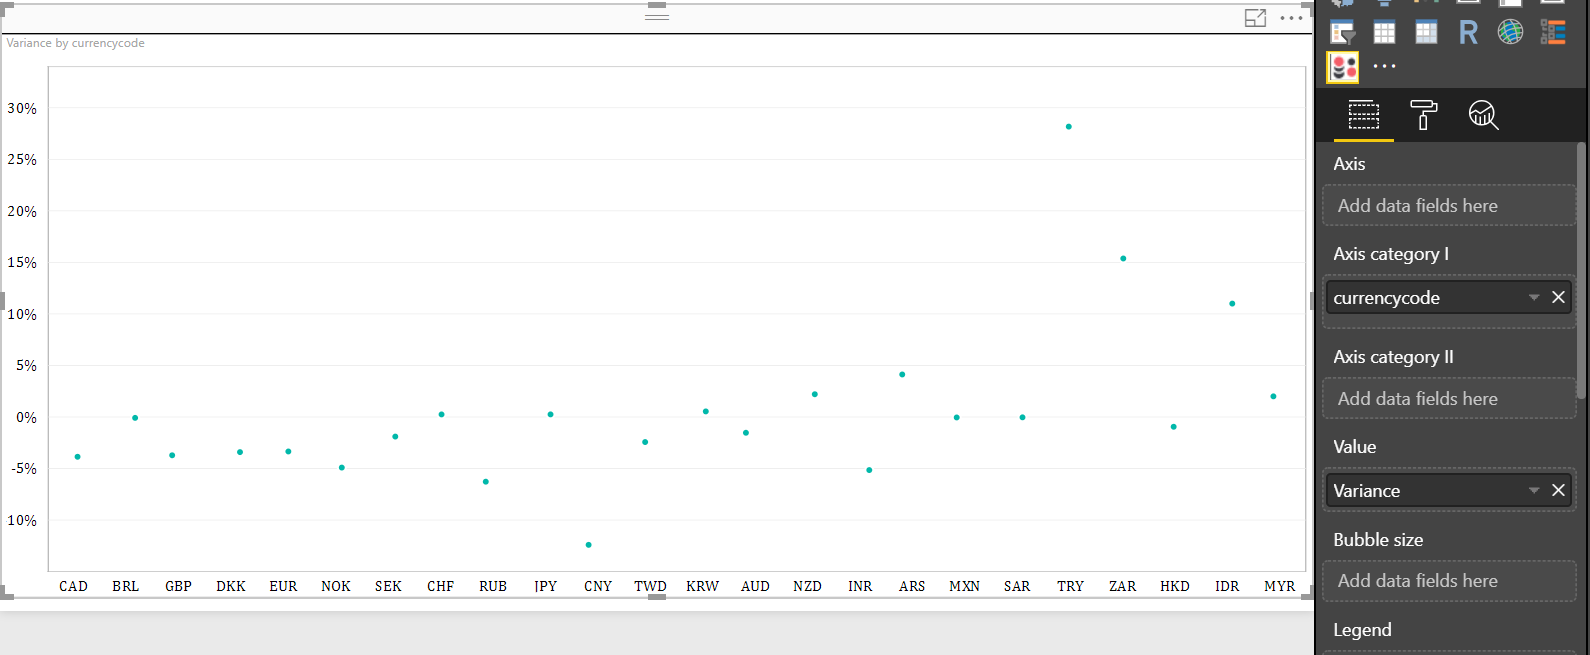This screenshot has height=655, width=1590.
Task: Click the TRY data point near 28%
Action: [x=1069, y=127]
